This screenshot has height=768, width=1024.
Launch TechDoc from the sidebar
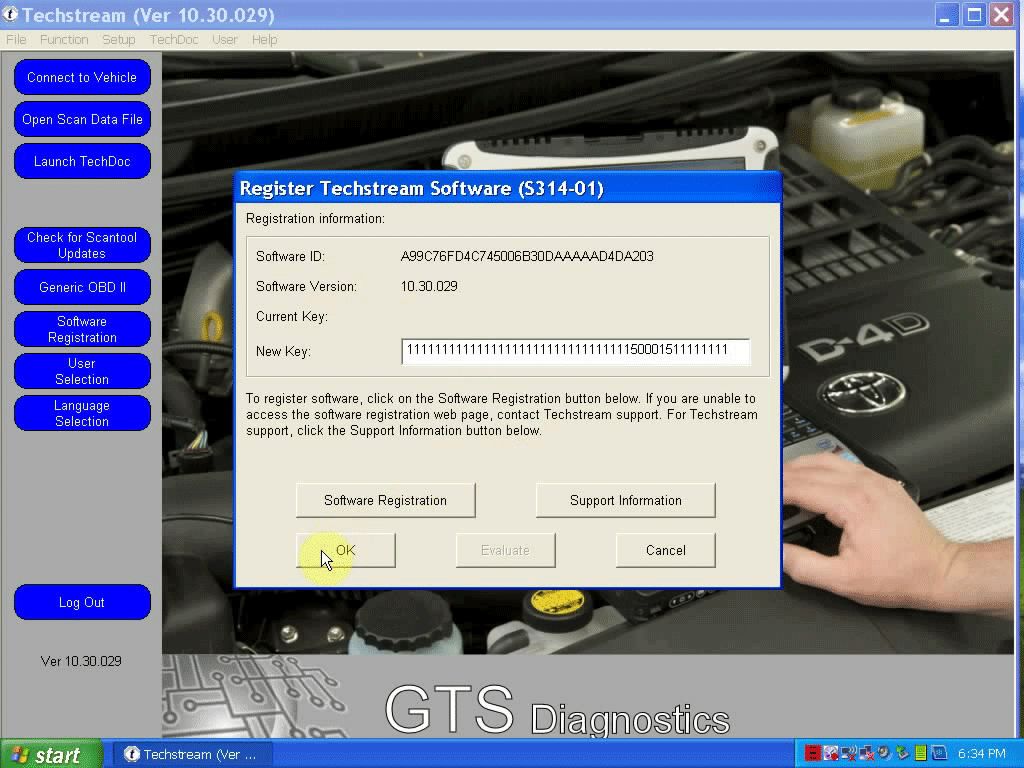tap(82, 161)
